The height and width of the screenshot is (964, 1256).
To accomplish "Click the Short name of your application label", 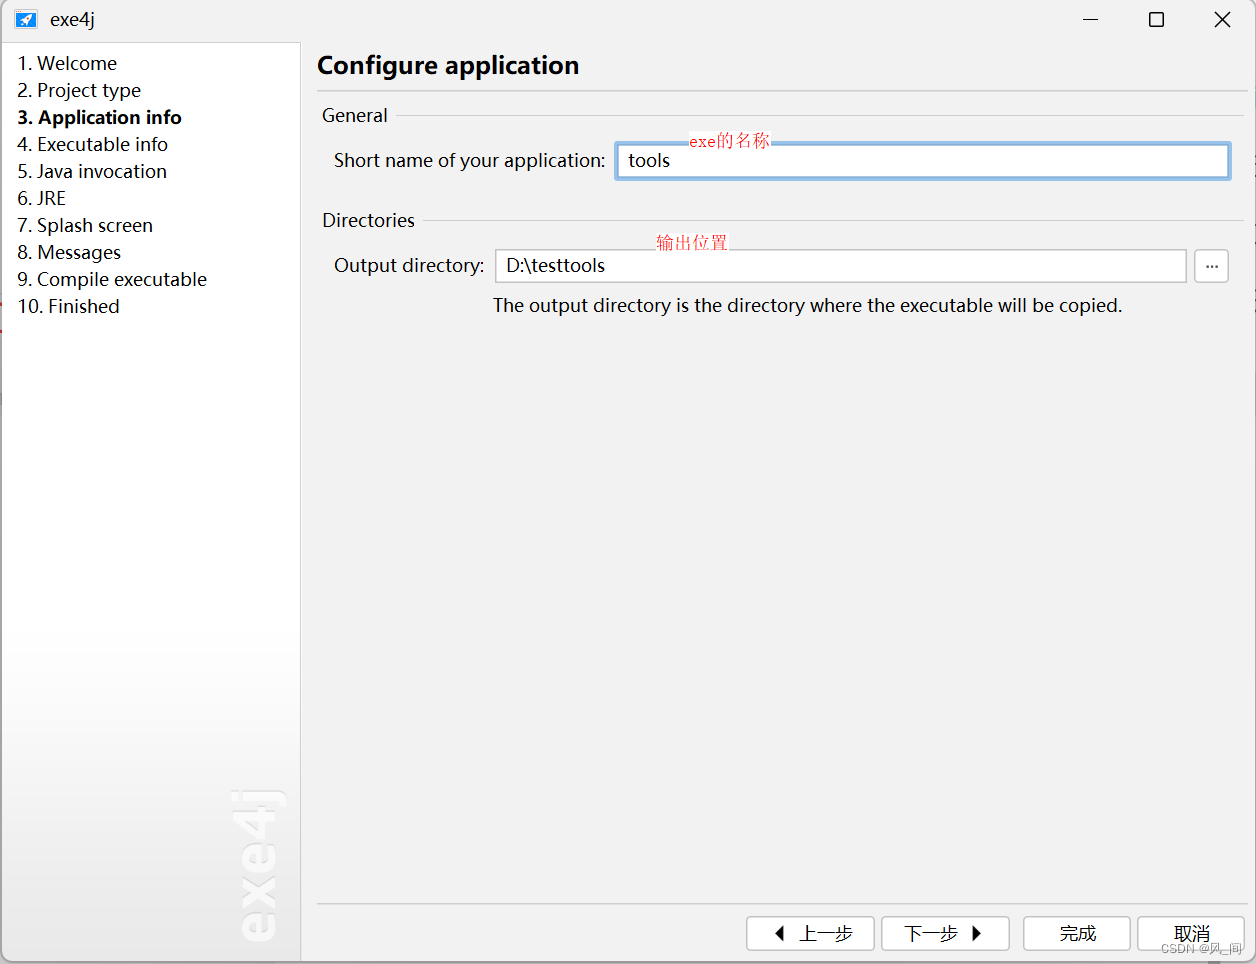I will pos(469,160).
